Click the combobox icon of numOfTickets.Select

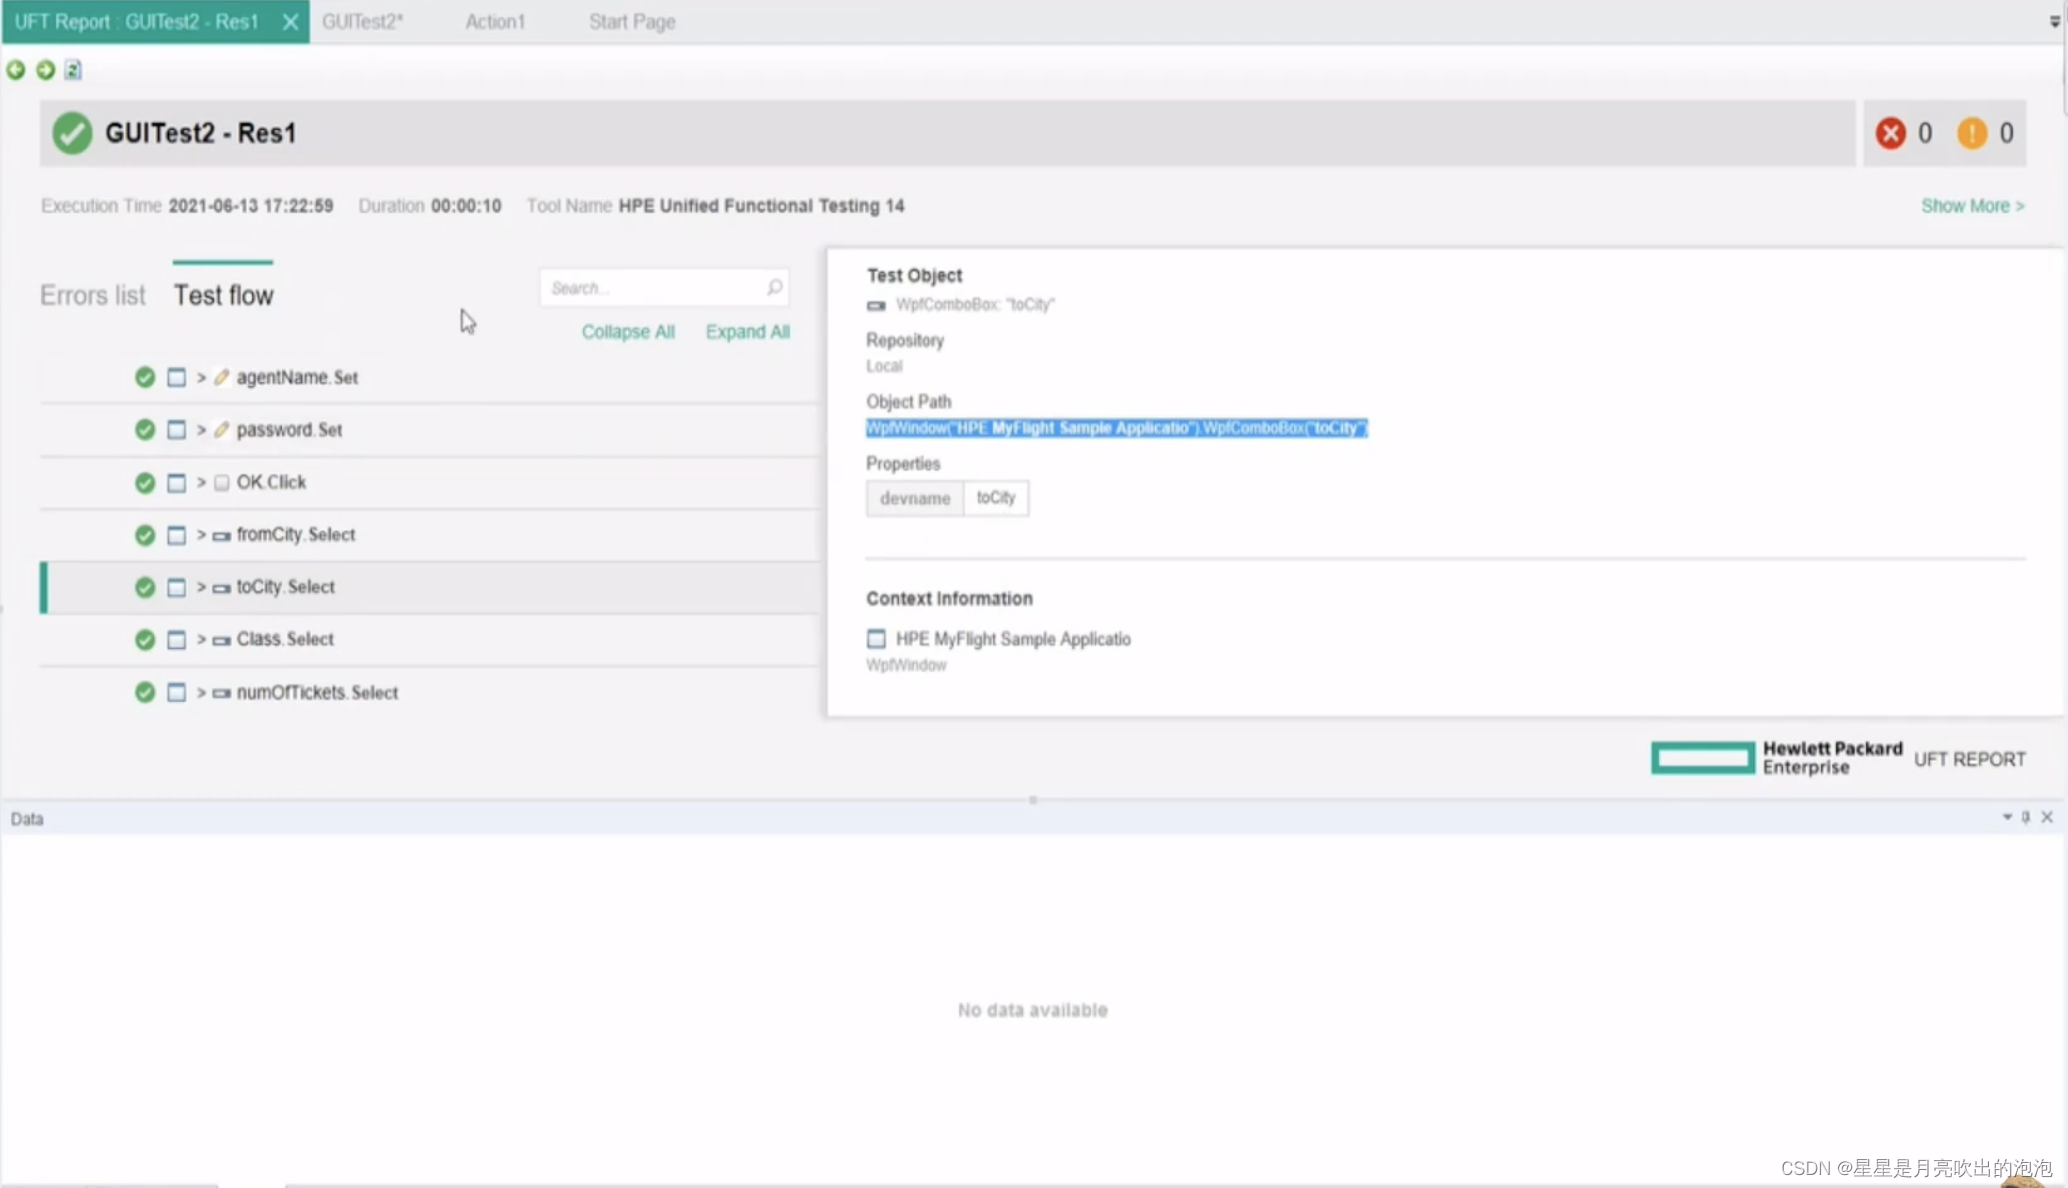222,693
